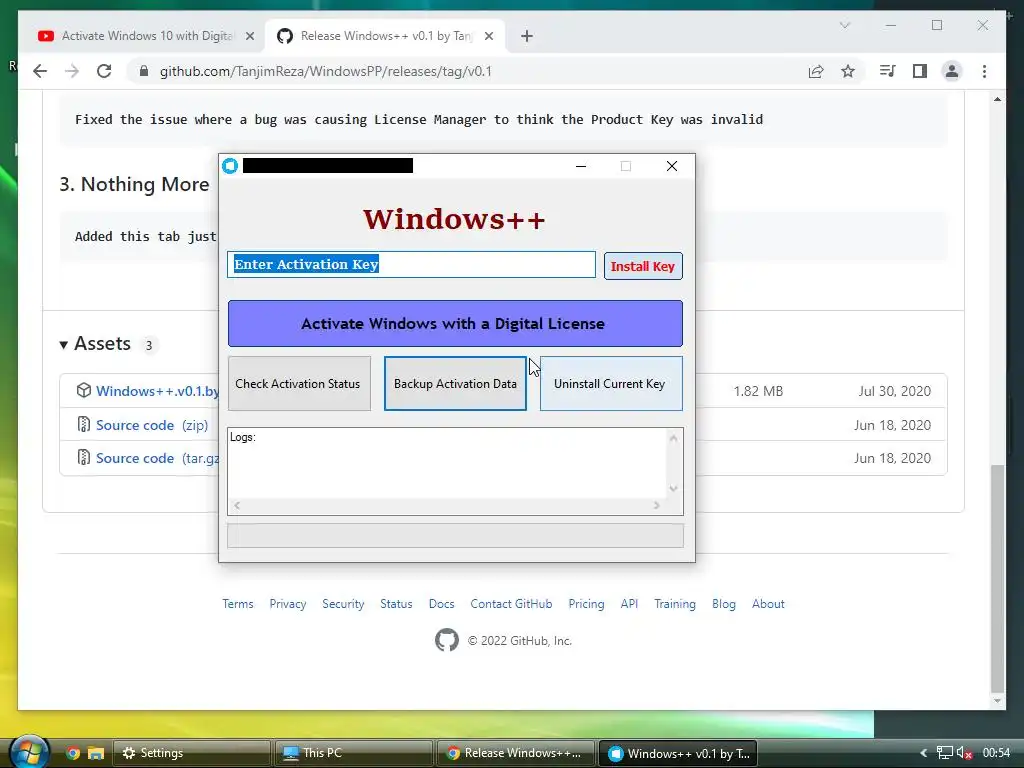Screen dimensions: 1024x768
Task: Click the github.com address bar URL
Action: click(x=326, y=71)
